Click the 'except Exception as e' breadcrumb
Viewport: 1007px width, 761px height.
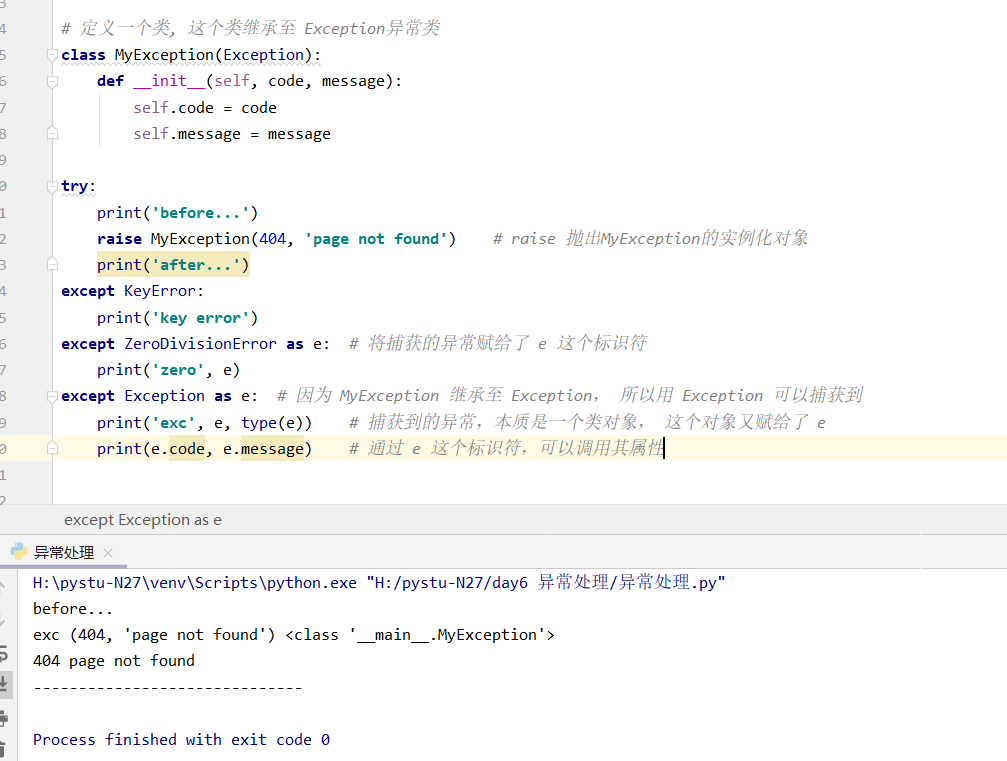pyautogui.click(x=143, y=520)
